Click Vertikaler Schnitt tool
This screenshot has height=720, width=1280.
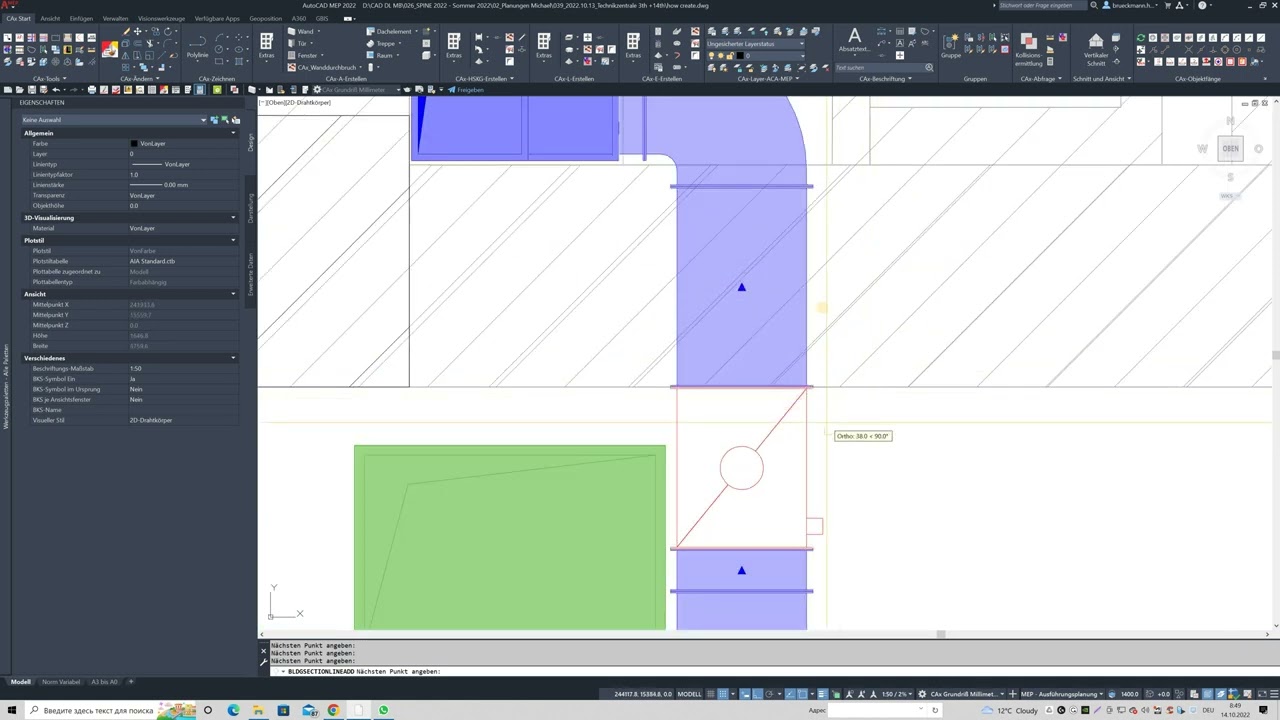click(x=1096, y=48)
